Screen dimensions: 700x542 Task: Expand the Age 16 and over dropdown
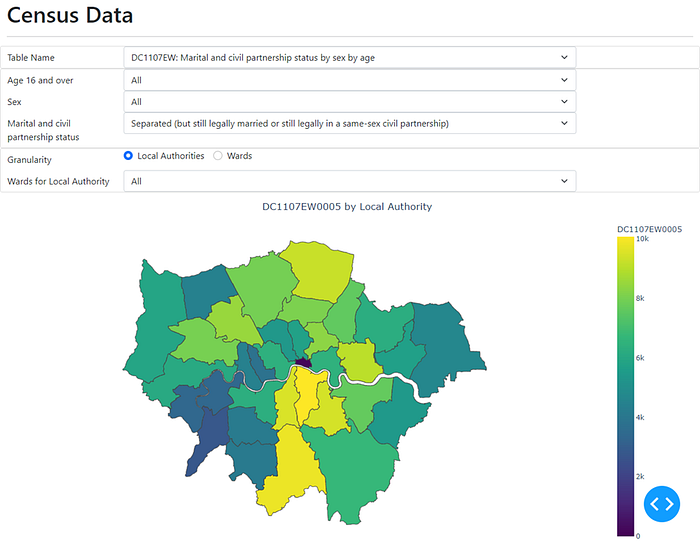(x=349, y=80)
